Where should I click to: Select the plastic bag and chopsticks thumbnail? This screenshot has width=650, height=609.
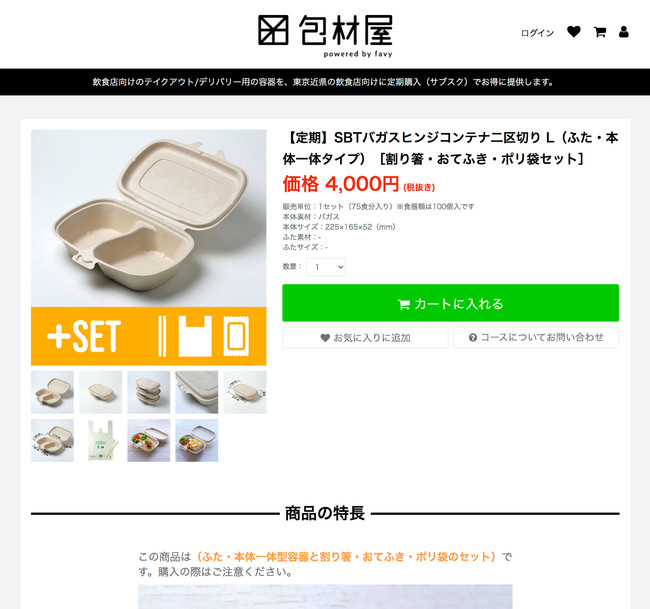[100, 440]
